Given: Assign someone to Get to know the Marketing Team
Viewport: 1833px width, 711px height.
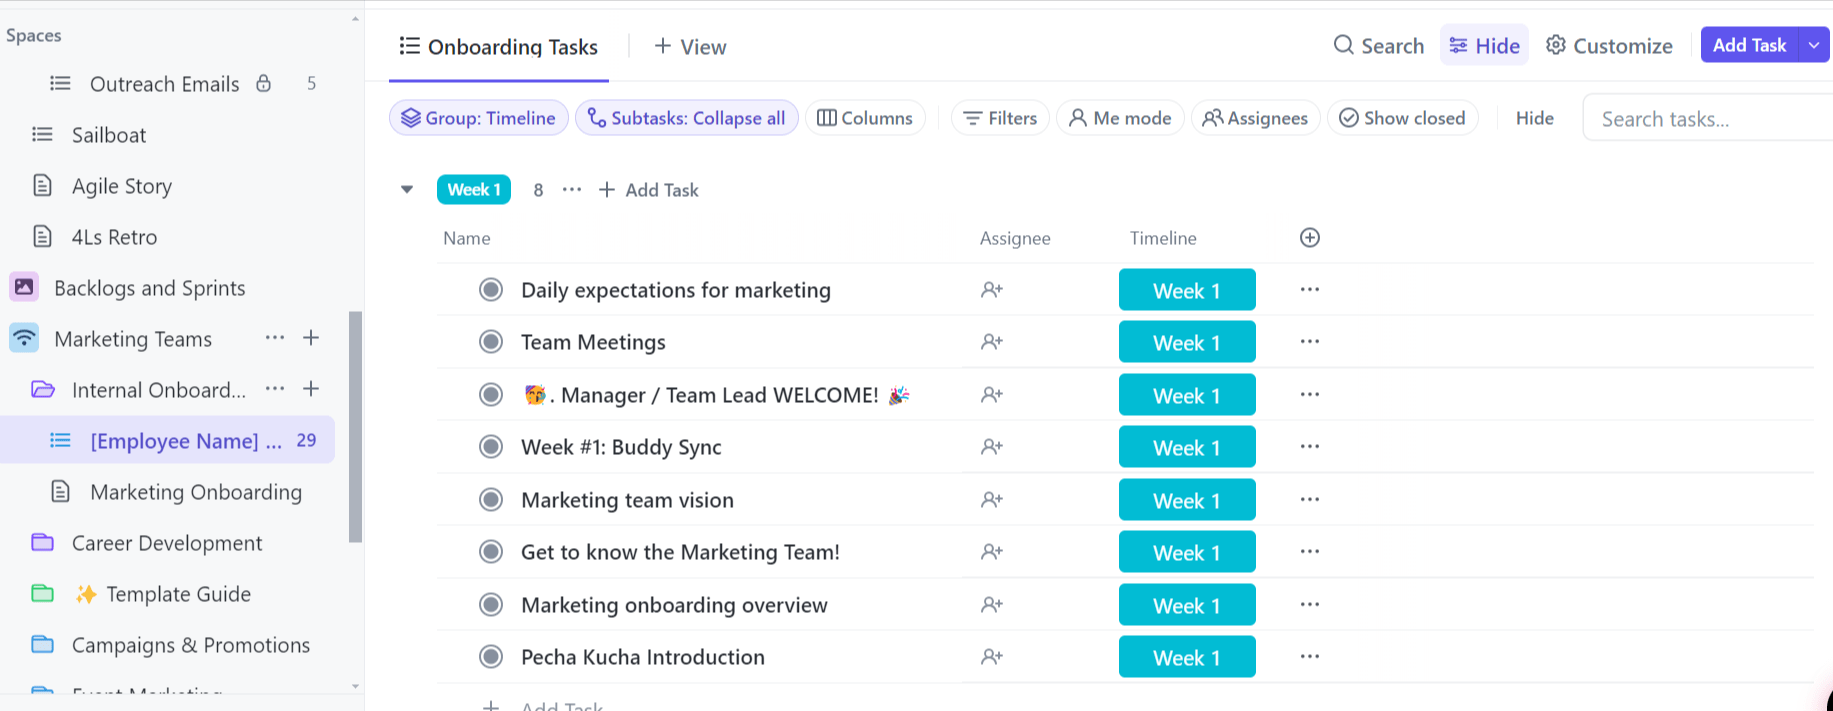Looking at the screenshot, I should pos(992,552).
